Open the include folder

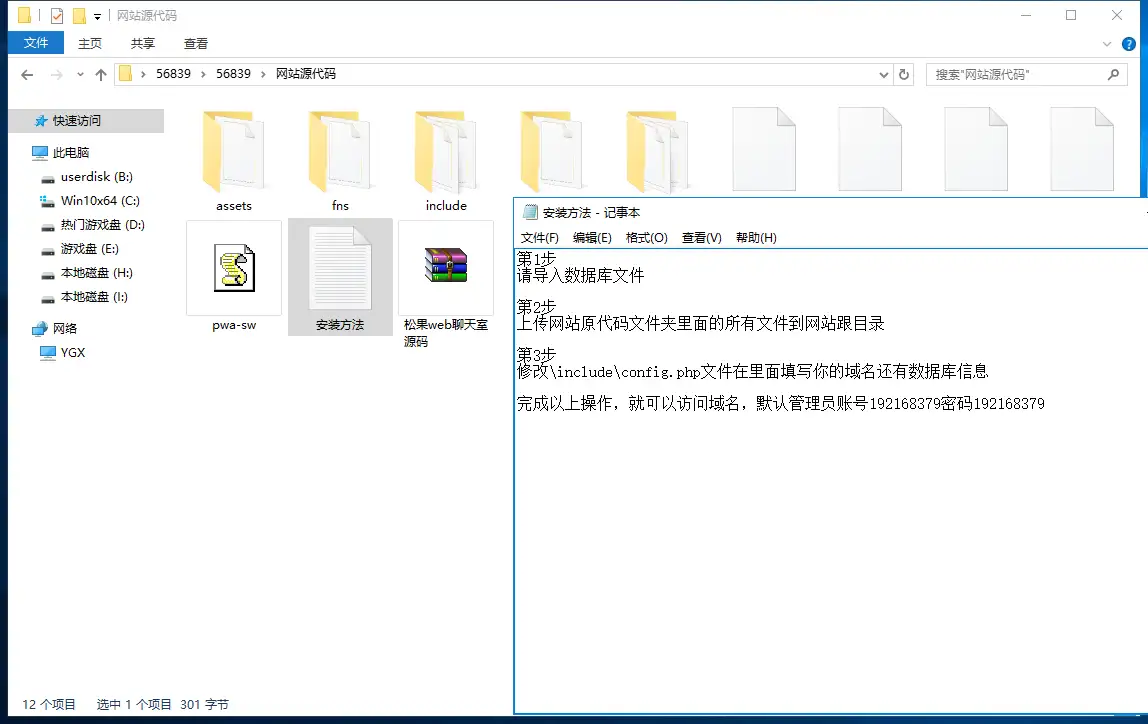tap(446, 150)
